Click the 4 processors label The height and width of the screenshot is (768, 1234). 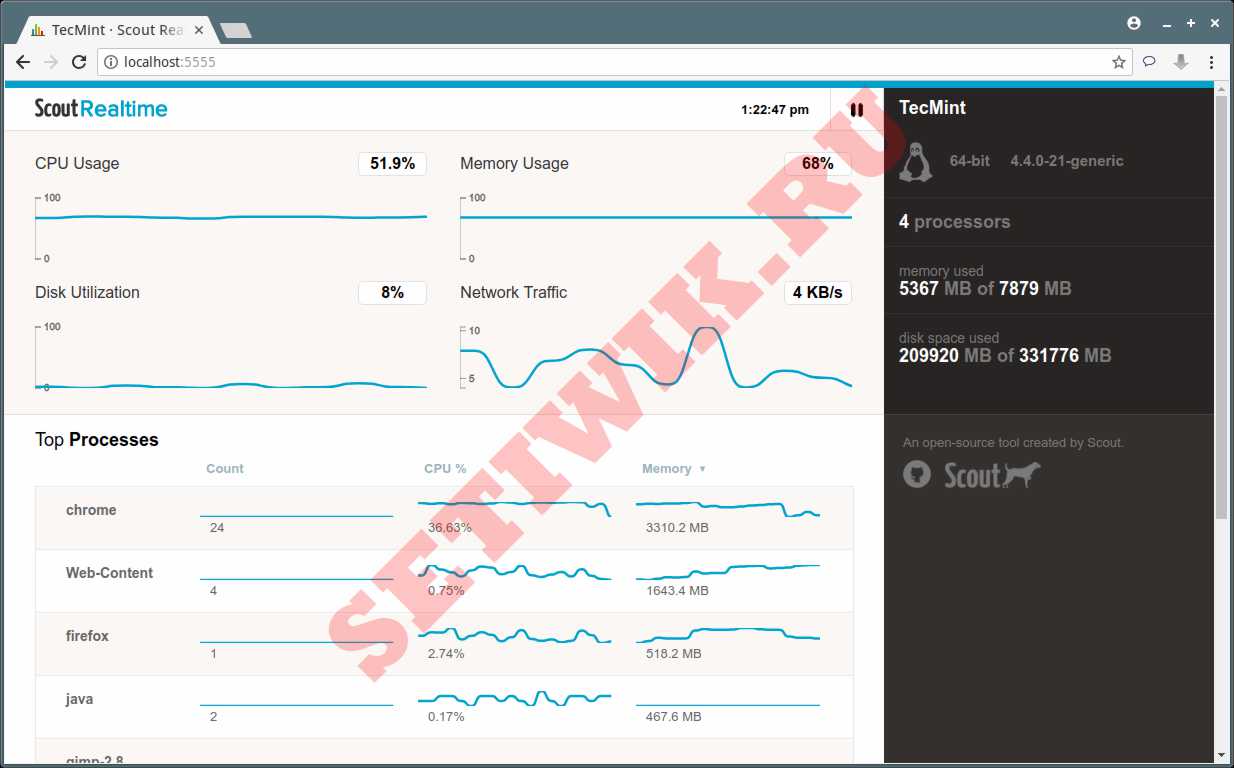pos(954,222)
